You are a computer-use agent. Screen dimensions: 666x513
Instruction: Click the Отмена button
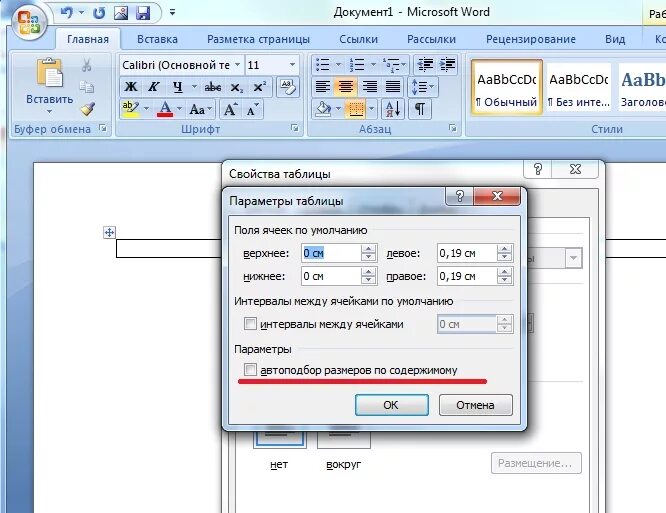pos(476,405)
